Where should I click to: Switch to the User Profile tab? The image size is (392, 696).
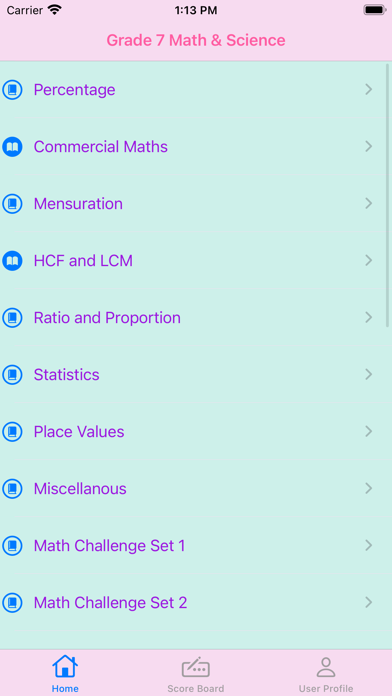[326, 674]
